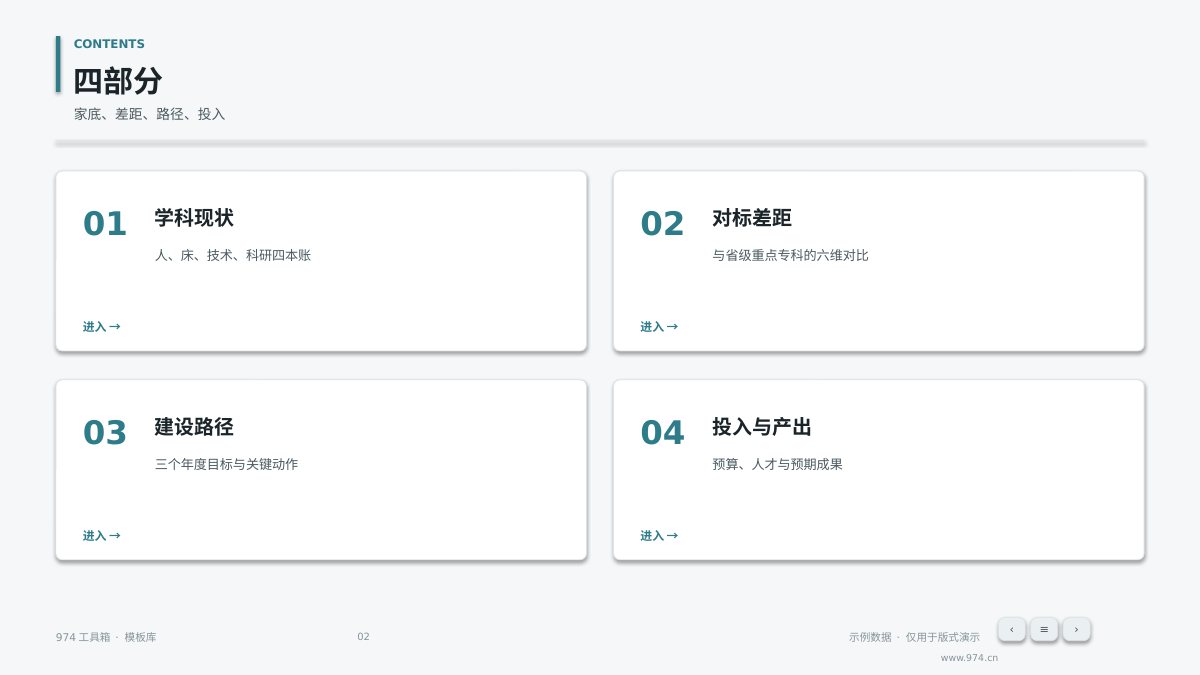Click the page number 02 in the footer
1200x675 pixels.
(x=363, y=637)
